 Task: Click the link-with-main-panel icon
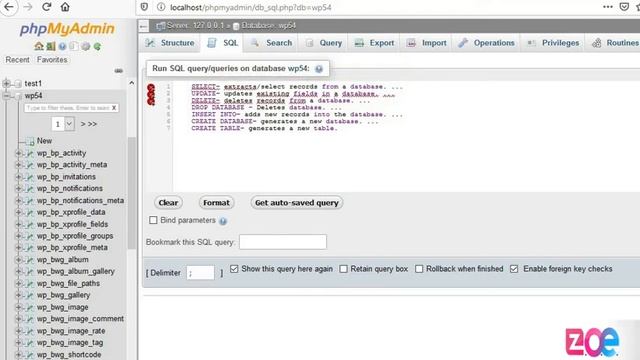(x=118, y=71)
